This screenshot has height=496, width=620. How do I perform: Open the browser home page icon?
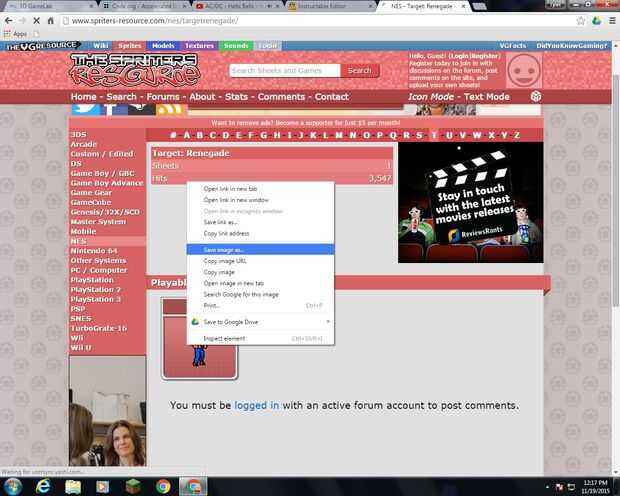pyautogui.click(x=51, y=21)
